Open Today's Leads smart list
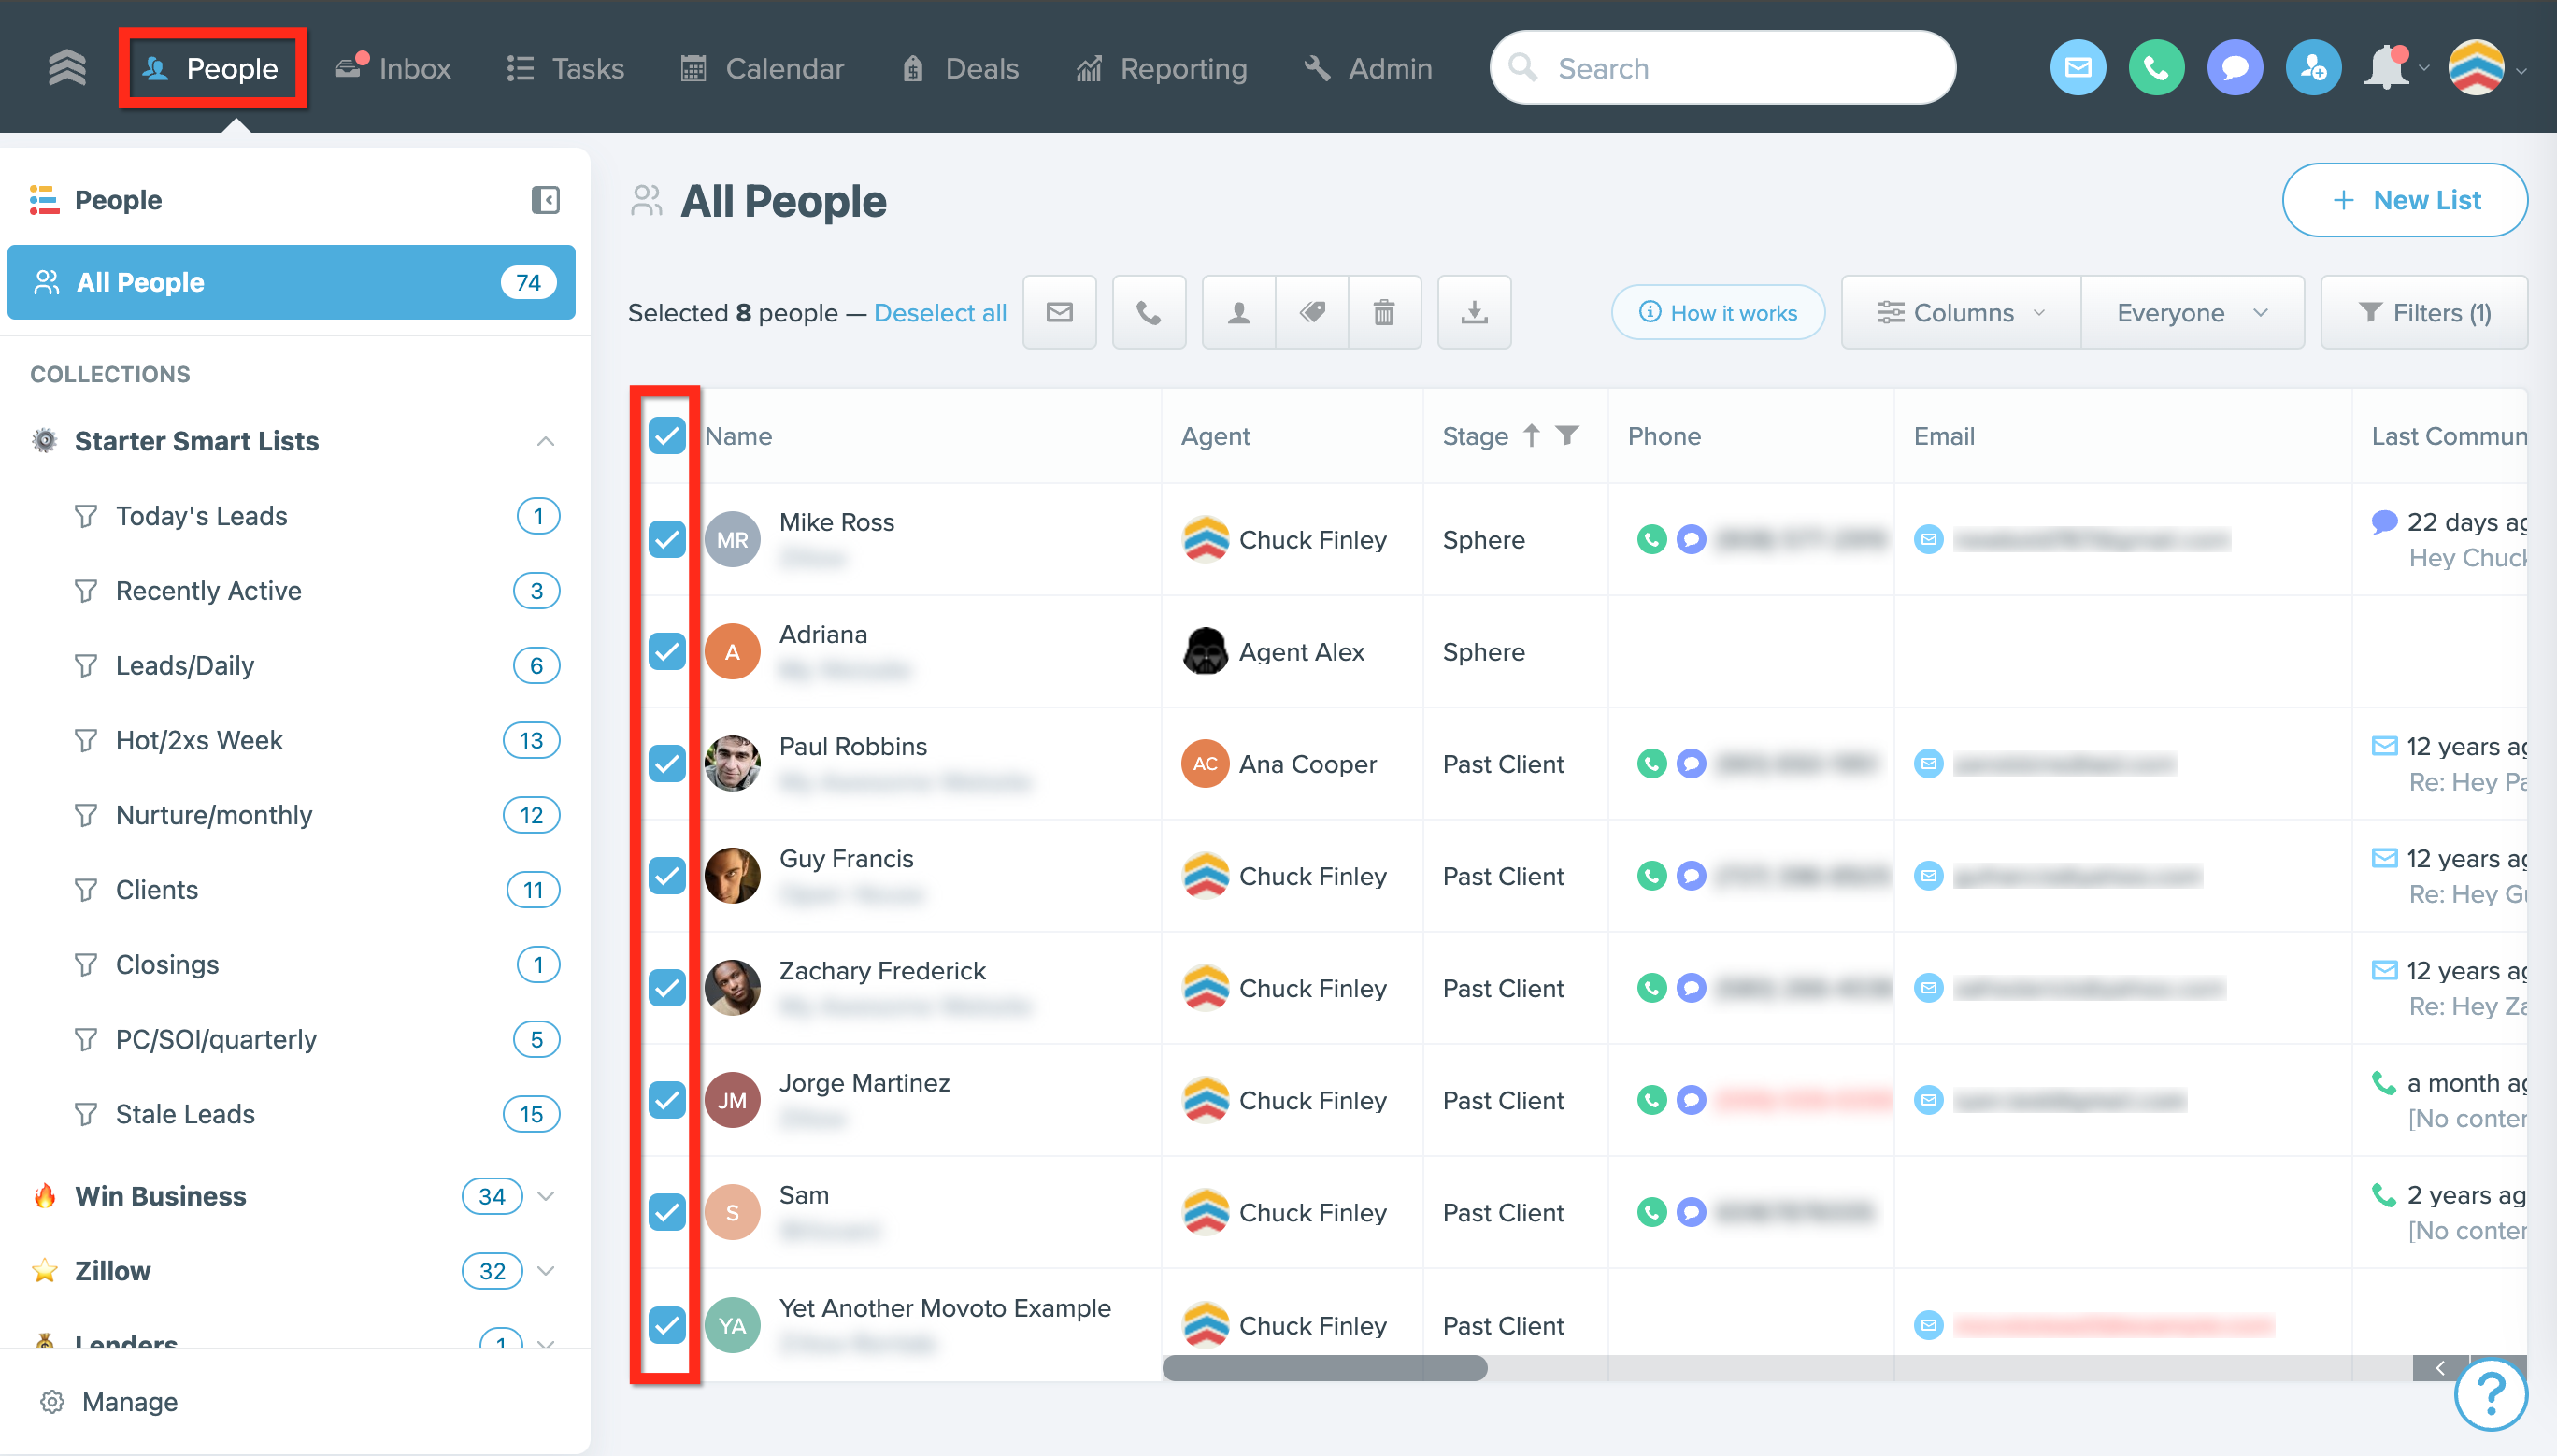Image resolution: width=2557 pixels, height=1456 pixels. click(201, 516)
